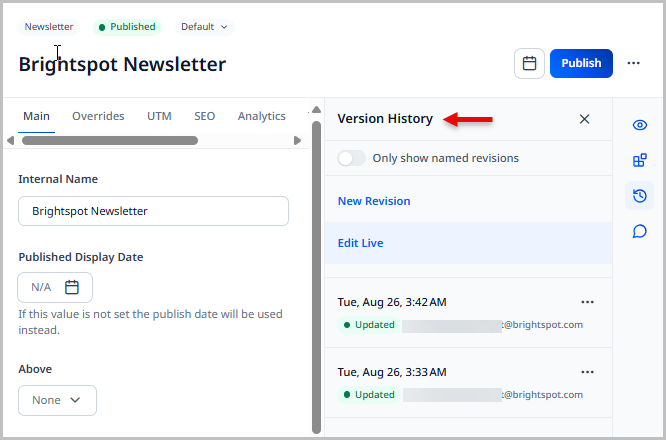Focus the Internal Name input field

pyautogui.click(x=153, y=211)
